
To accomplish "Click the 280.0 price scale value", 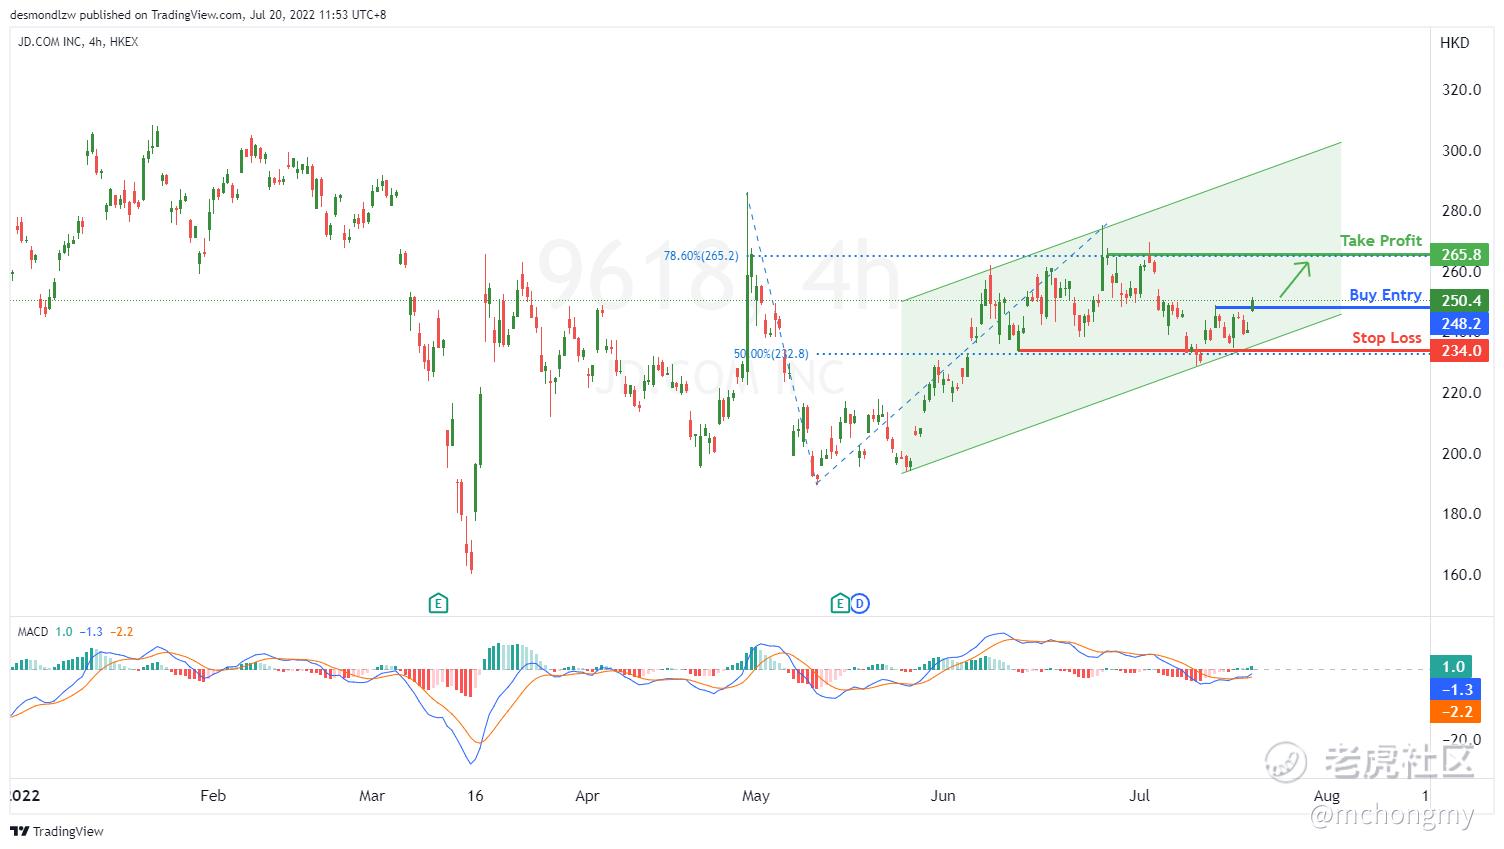I will [1461, 211].
